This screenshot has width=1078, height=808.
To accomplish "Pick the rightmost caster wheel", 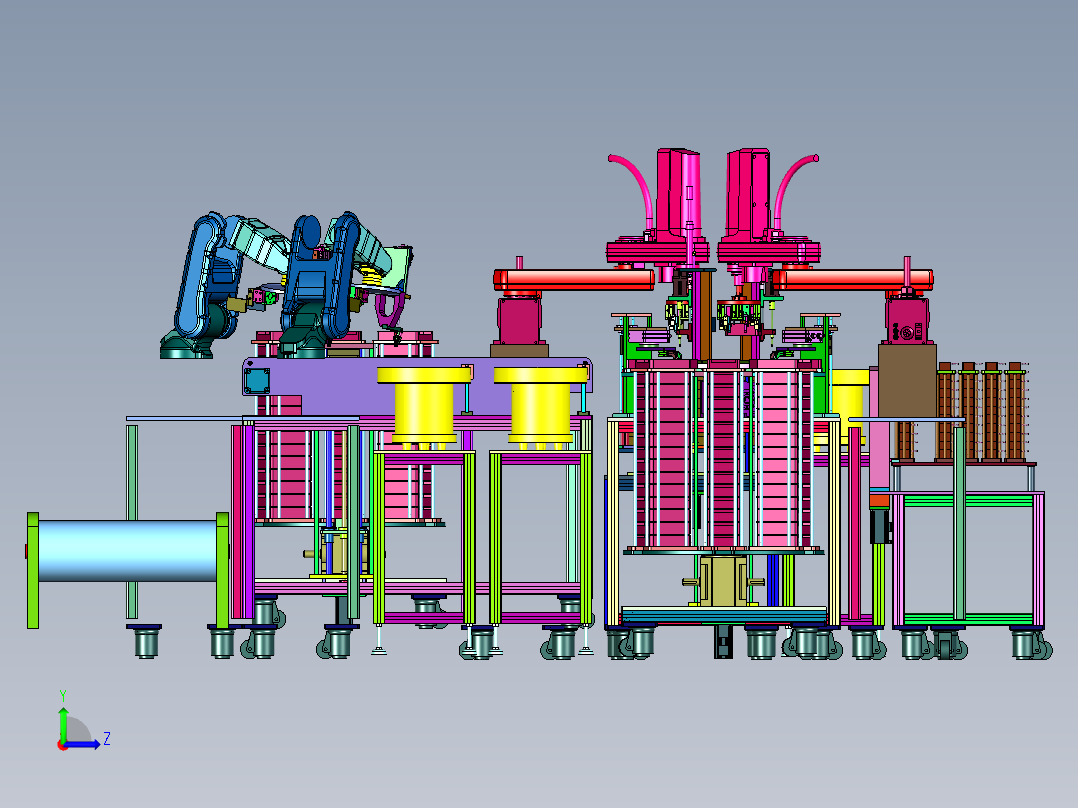I will pyautogui.click(x=1030, y=645).
